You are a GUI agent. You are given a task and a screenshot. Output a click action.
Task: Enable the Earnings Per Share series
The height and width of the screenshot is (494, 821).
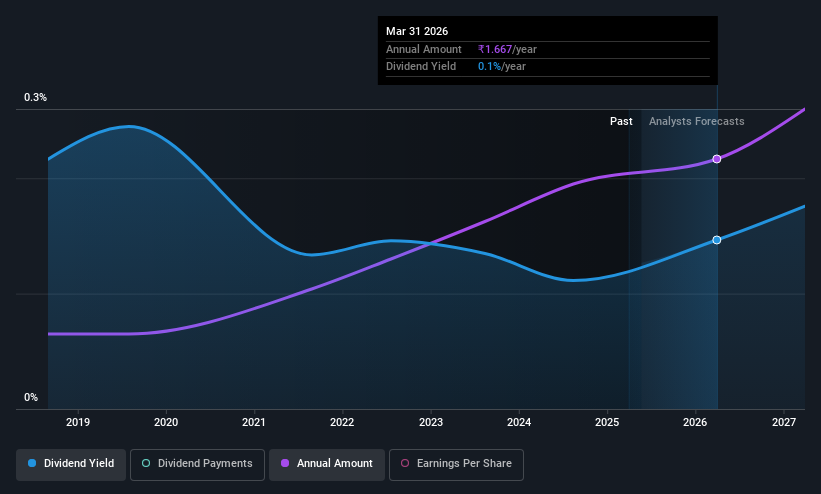(x=457, y=464)
